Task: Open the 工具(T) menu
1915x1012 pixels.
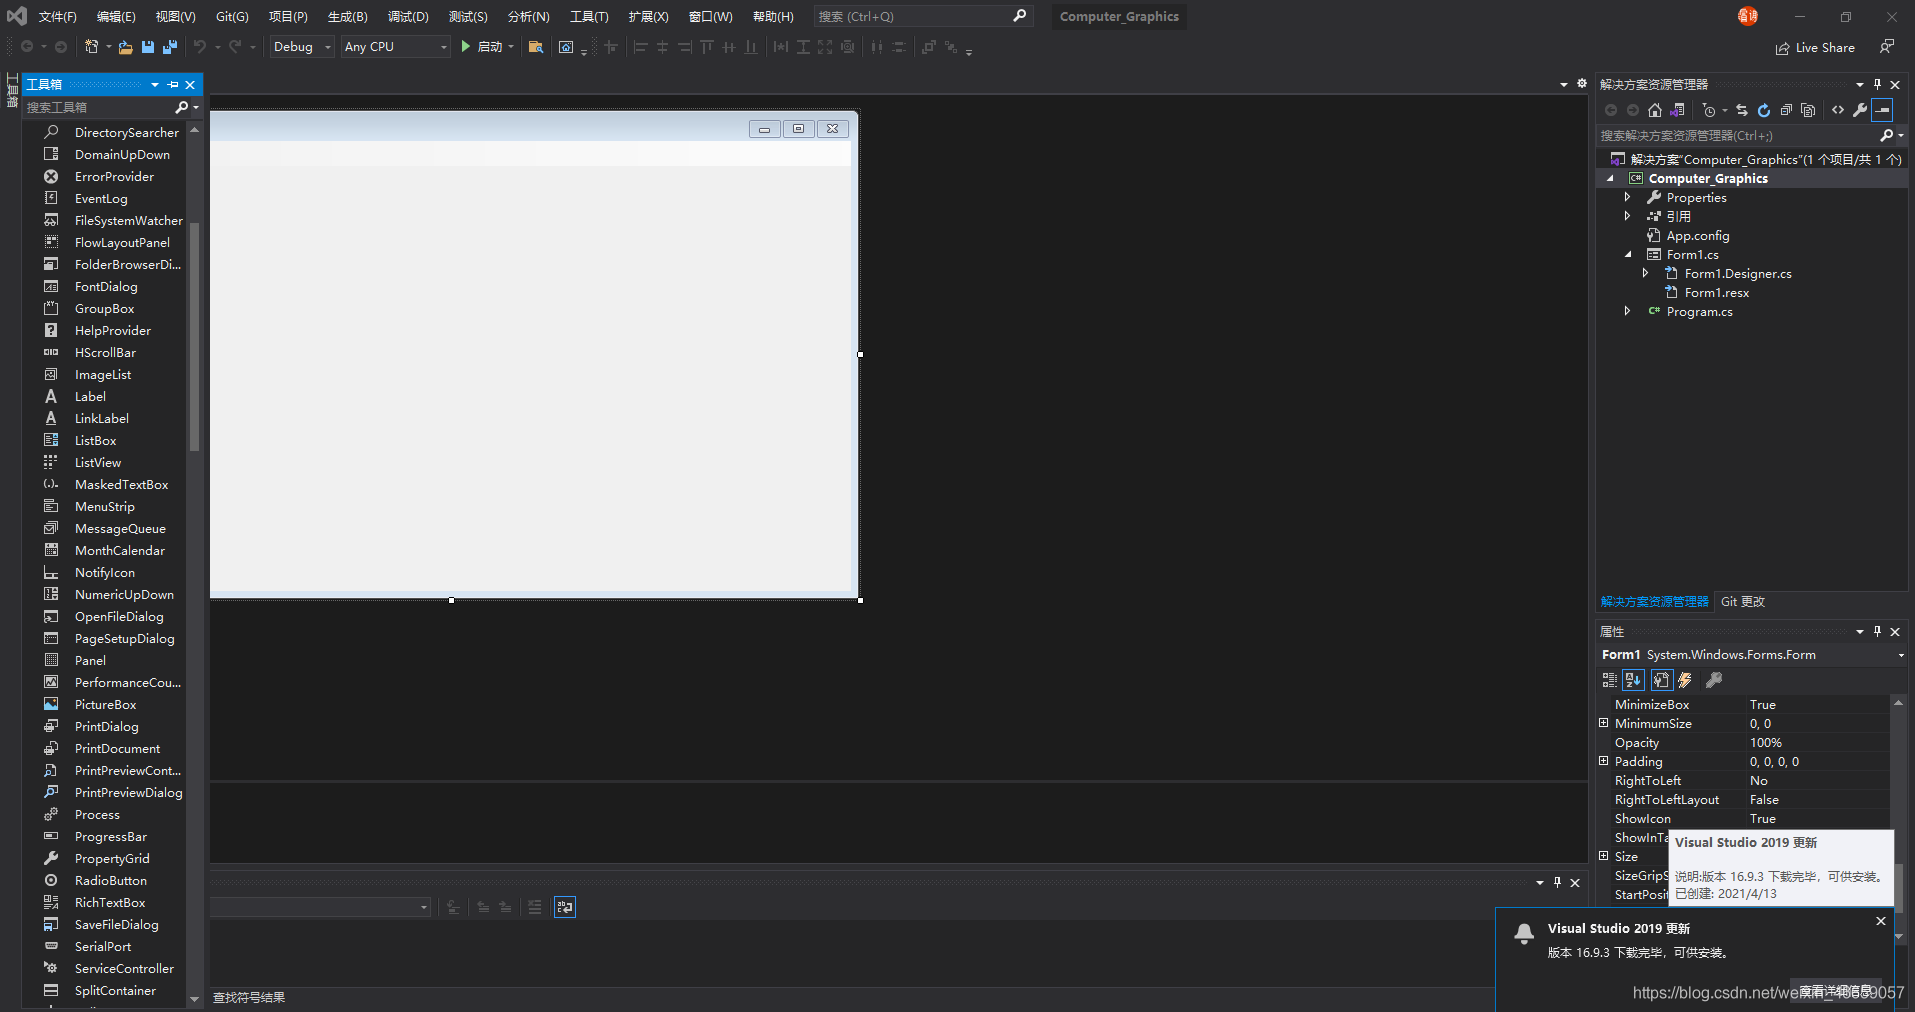Action: click(x=589, y=16)
